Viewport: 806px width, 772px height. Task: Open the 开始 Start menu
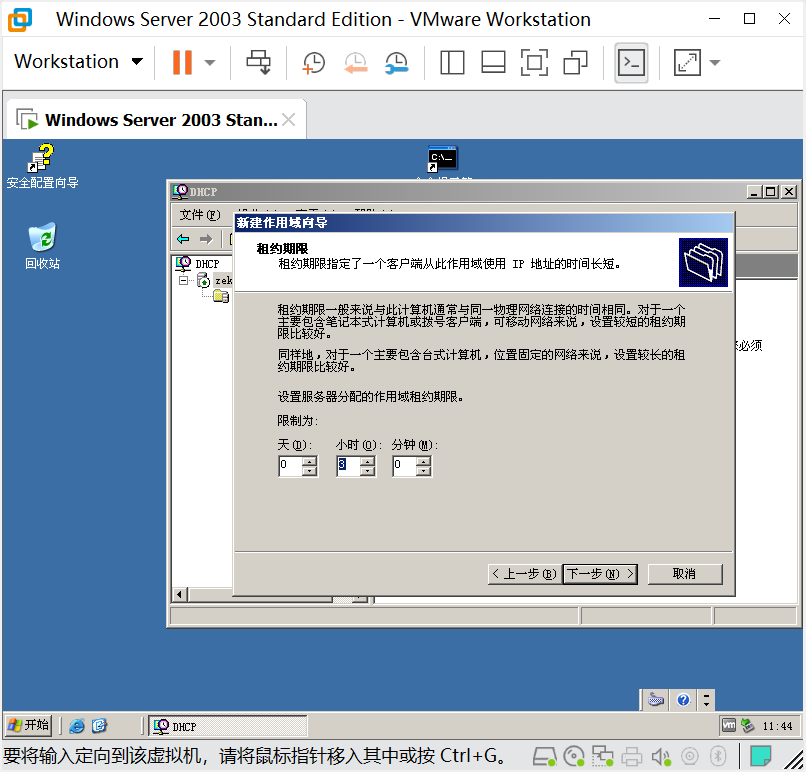click(29, 726)
